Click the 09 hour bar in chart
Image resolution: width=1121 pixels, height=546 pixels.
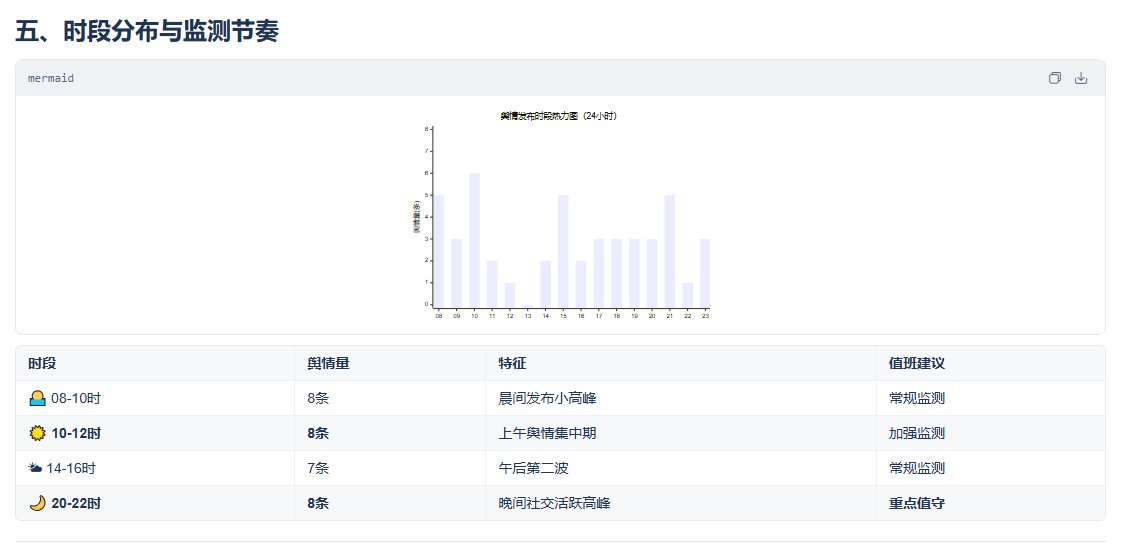(456, 273)
